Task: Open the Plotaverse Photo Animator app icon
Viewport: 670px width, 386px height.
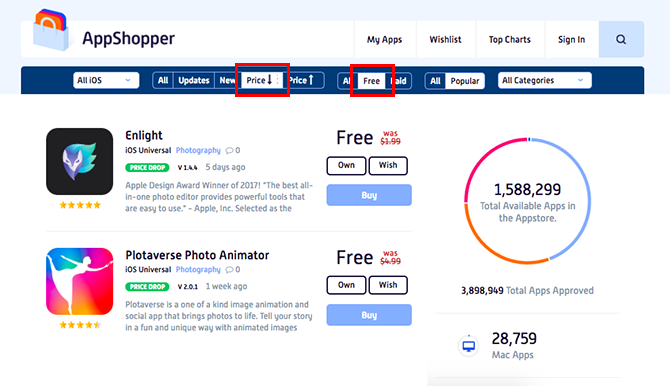Action: [79, 281]
